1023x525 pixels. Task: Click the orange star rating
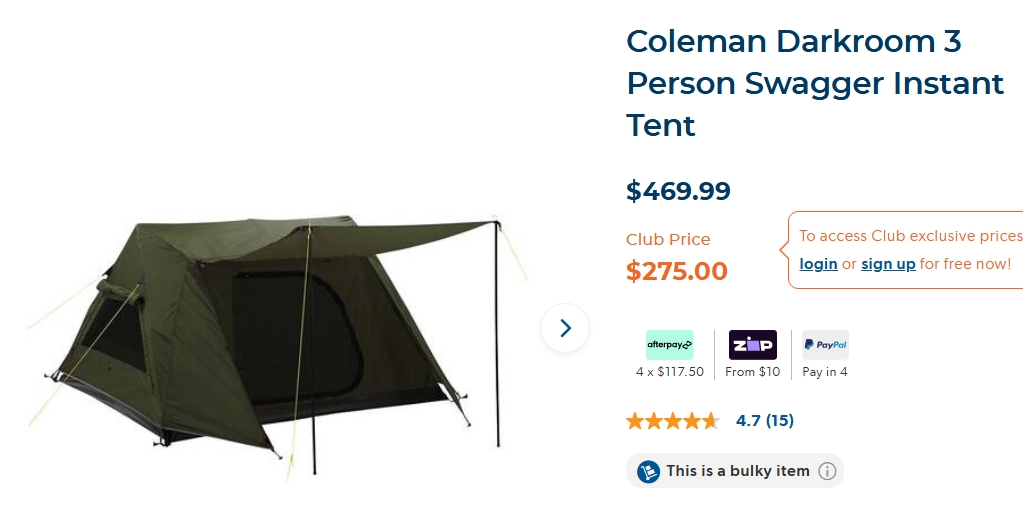tap(672, 421)
